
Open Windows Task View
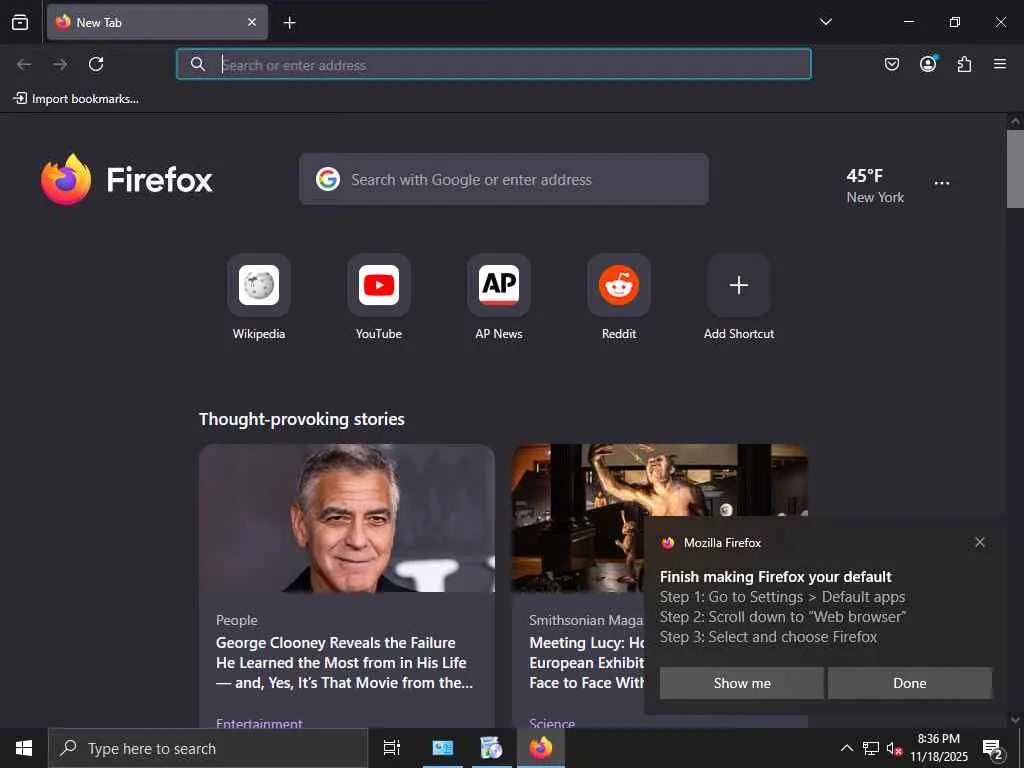(x=391, y=748)
